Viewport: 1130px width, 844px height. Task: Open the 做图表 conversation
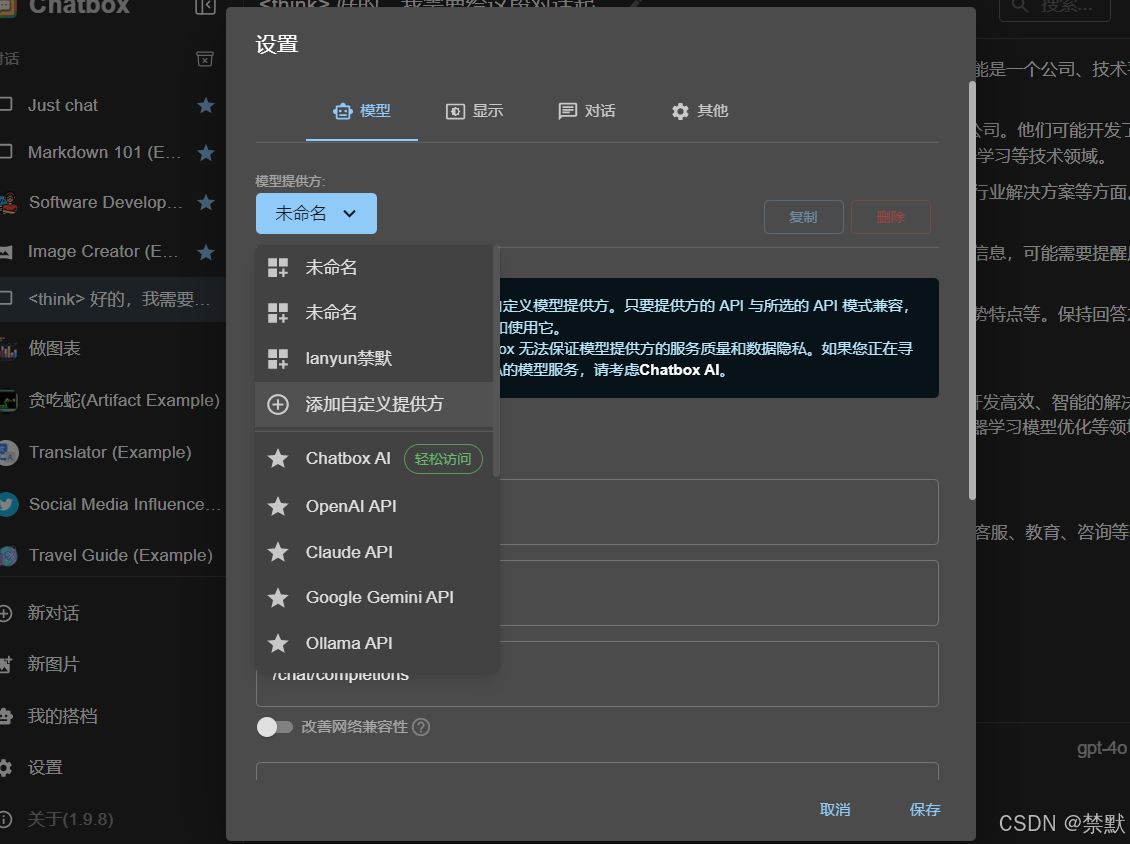(x=112, y=349)
